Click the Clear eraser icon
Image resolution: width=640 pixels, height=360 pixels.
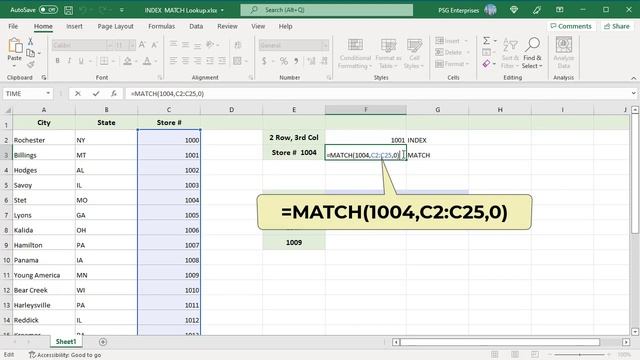click(486, 64)
